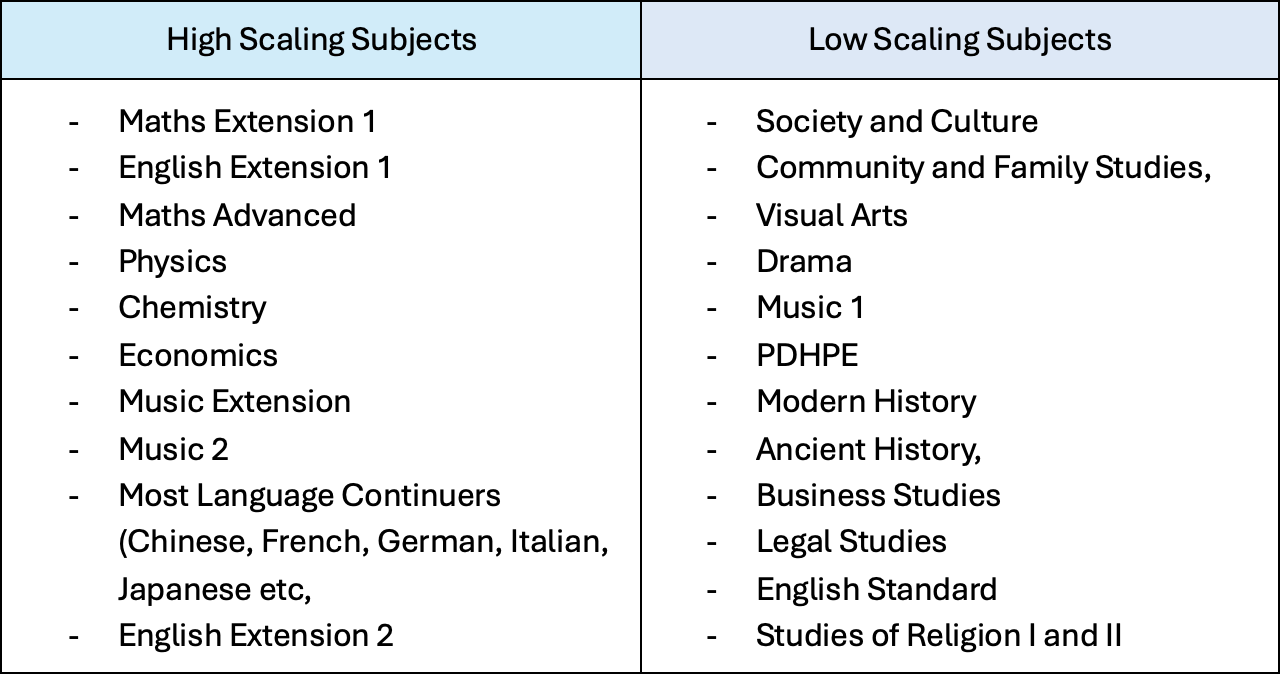Select Modern History list item
Screen dimensions: 1282x676
click(x=866, y=402)
